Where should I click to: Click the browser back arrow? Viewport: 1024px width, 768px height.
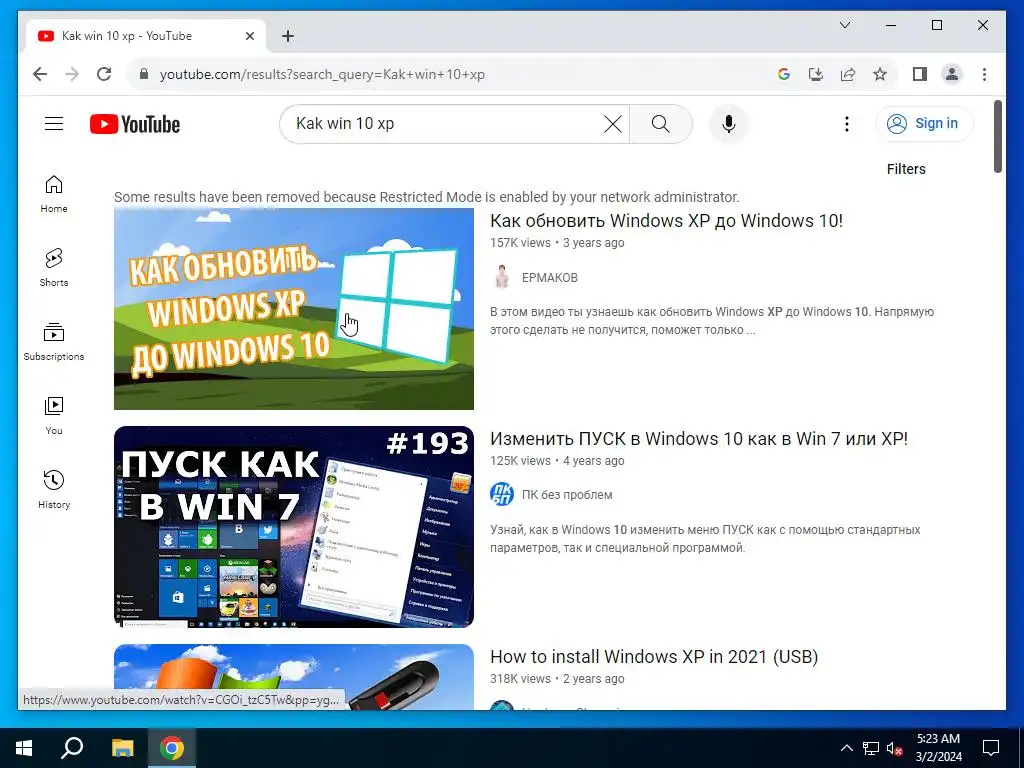click(x=40, y=74)
